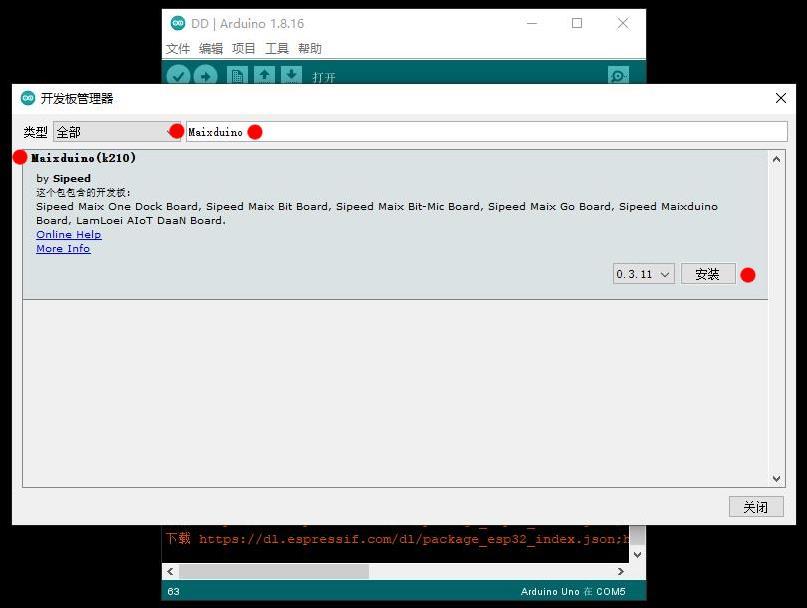Click the console horizontal scrollbar right arrow
Screen dimensions: 807x608
pos(621,571)
